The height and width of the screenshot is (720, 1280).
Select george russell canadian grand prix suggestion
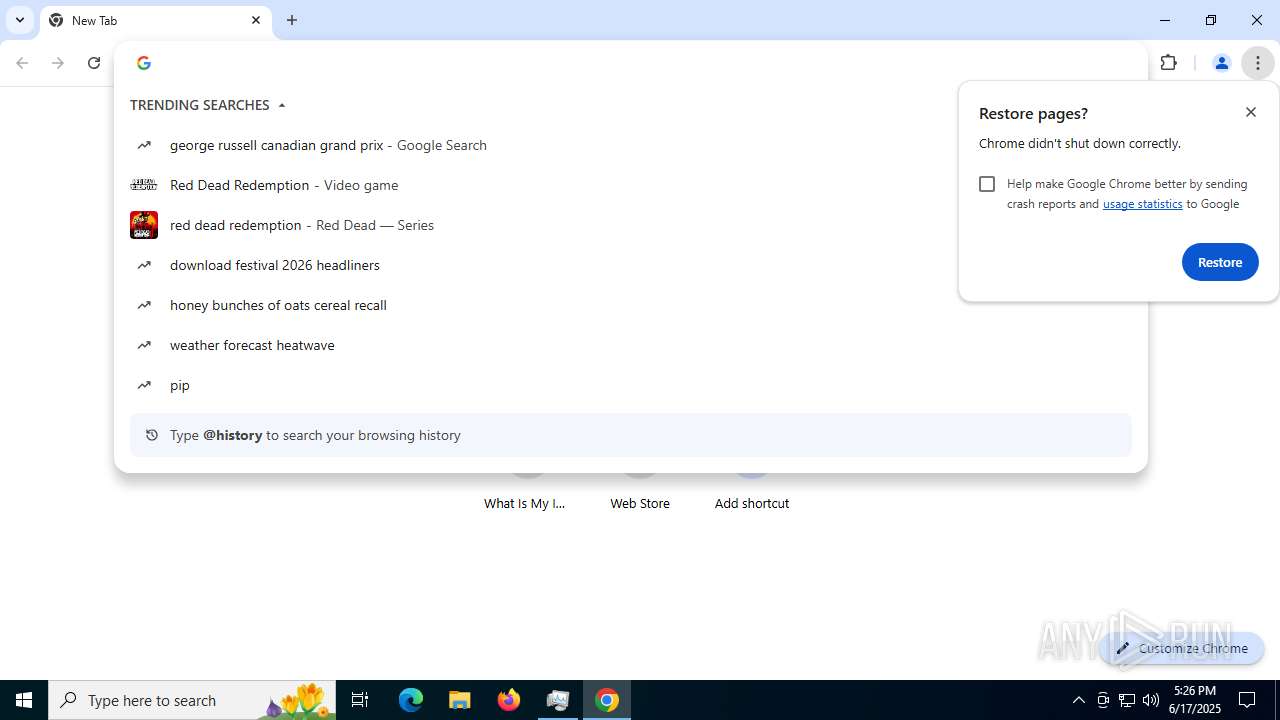coord(631,145)
